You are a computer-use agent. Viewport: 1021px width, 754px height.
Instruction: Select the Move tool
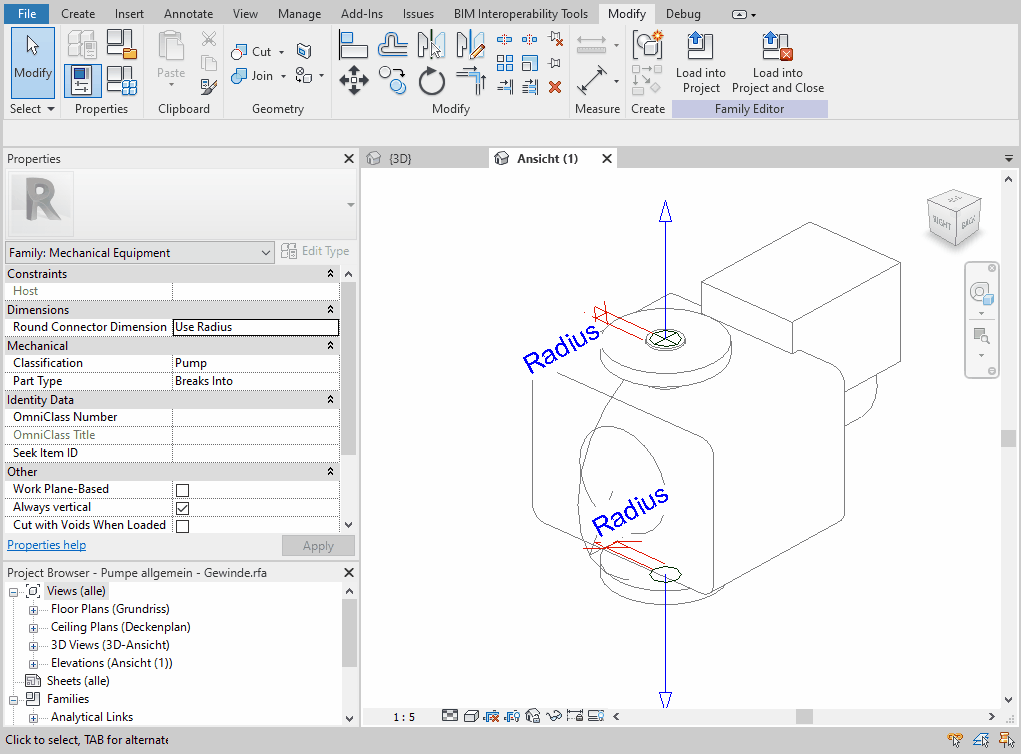click(x=354, y=81)
